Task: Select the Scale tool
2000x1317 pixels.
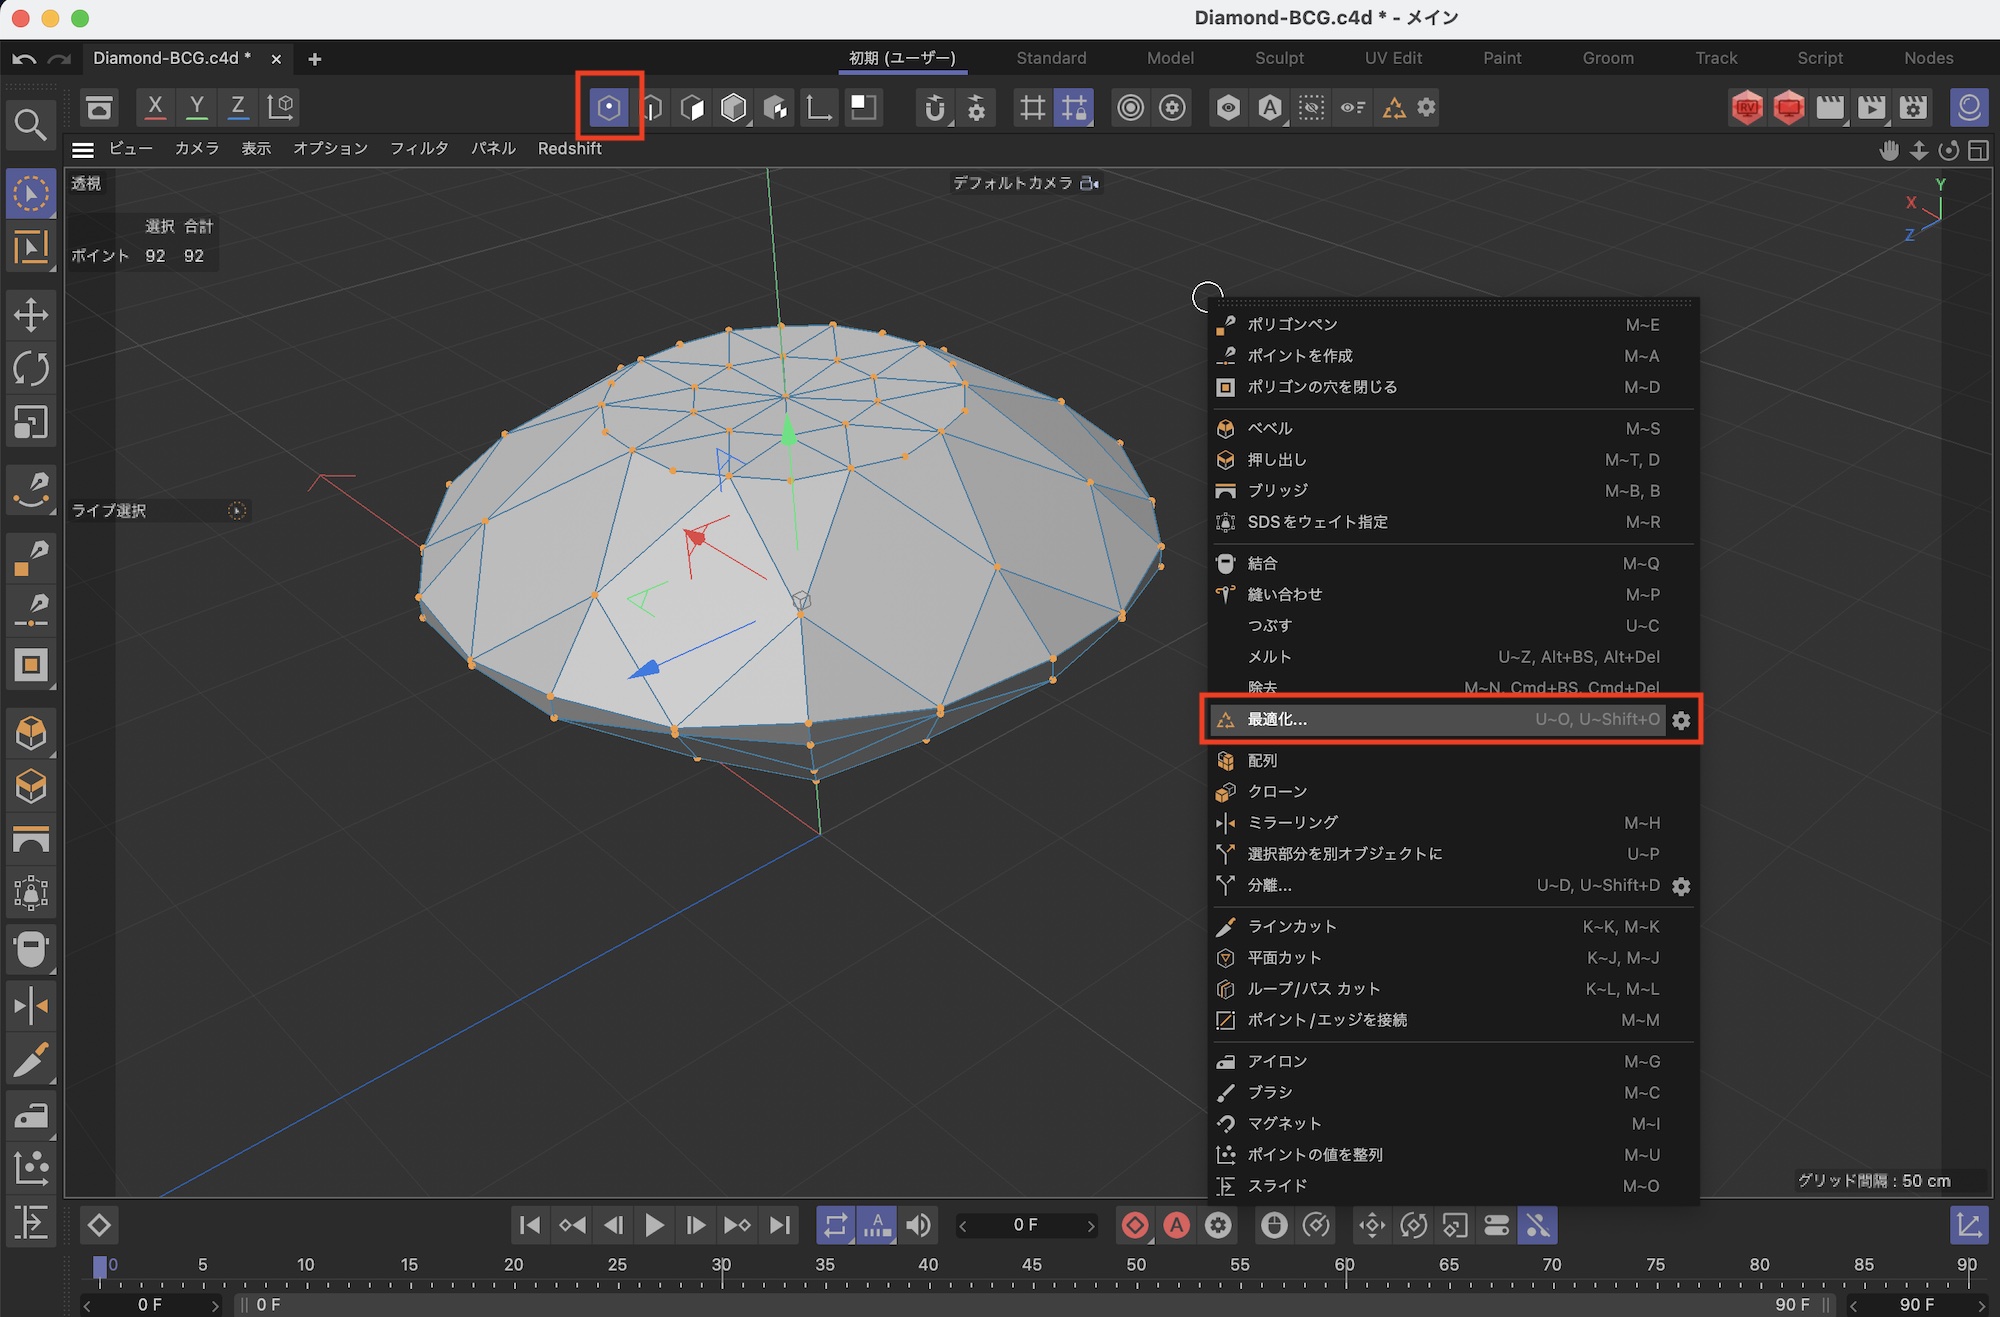Action: click(x=31, y=423)
